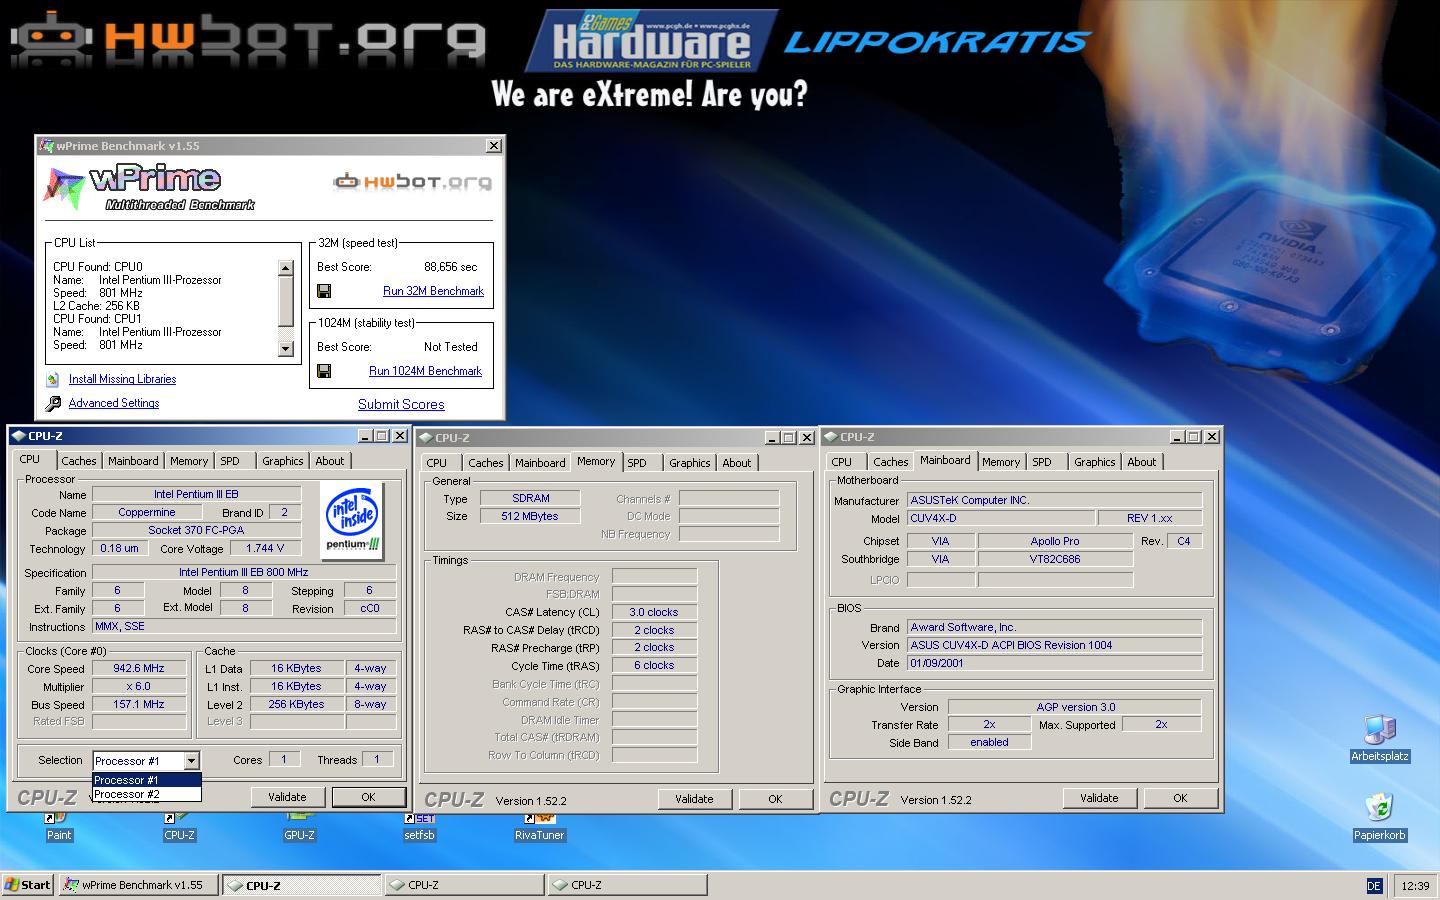Click the Model CUV4X-D field
1440x900 pixels.
(x=1001, y=518)
